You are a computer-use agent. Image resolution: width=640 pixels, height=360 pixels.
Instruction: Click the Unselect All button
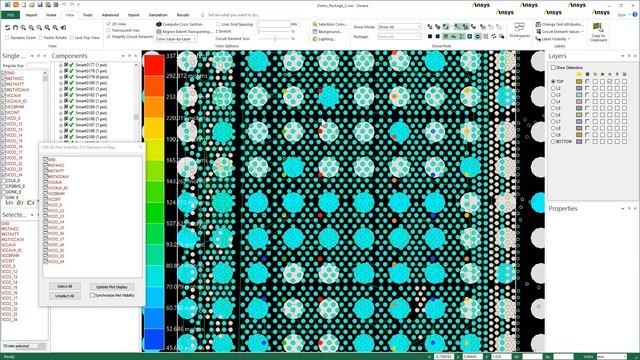click(64, 296)
